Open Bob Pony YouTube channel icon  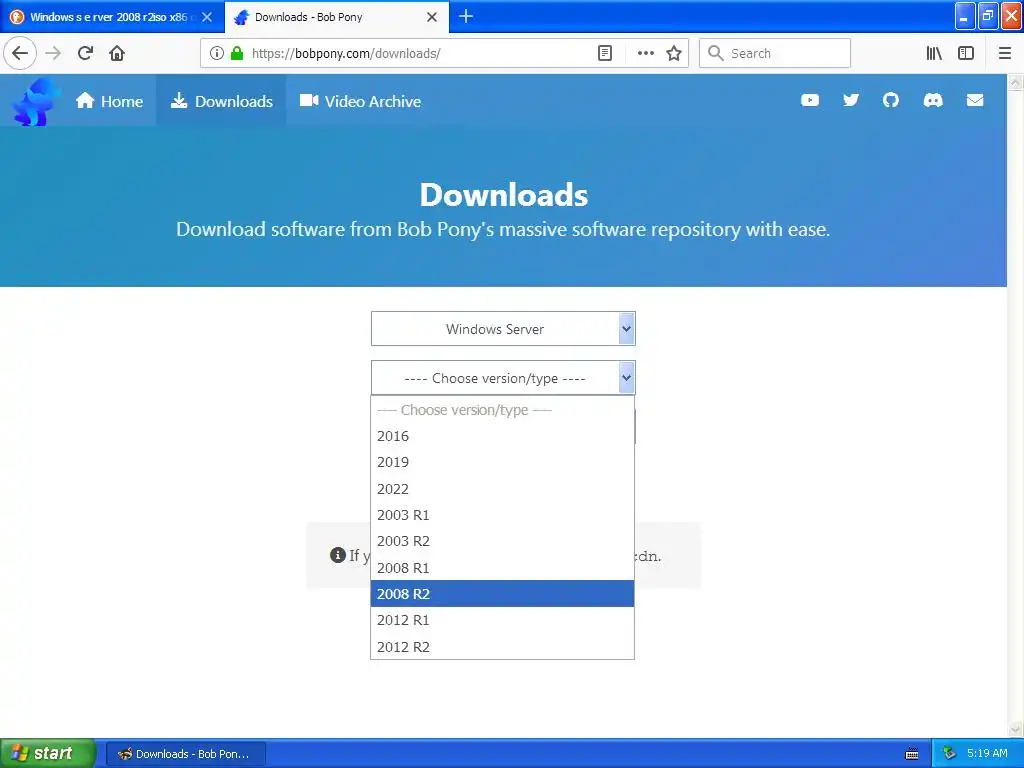810,100
